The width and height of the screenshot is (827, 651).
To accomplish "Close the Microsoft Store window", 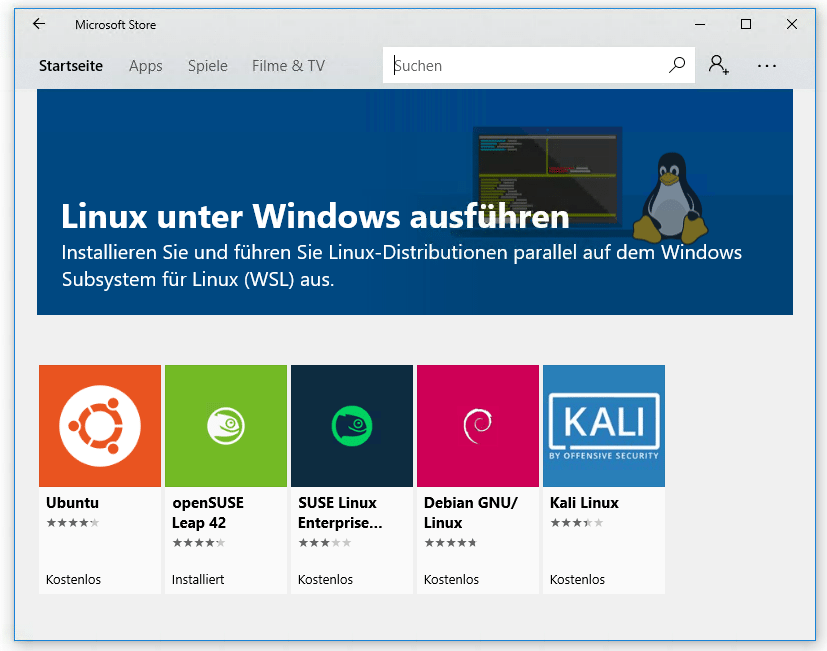I will [792, 24].
